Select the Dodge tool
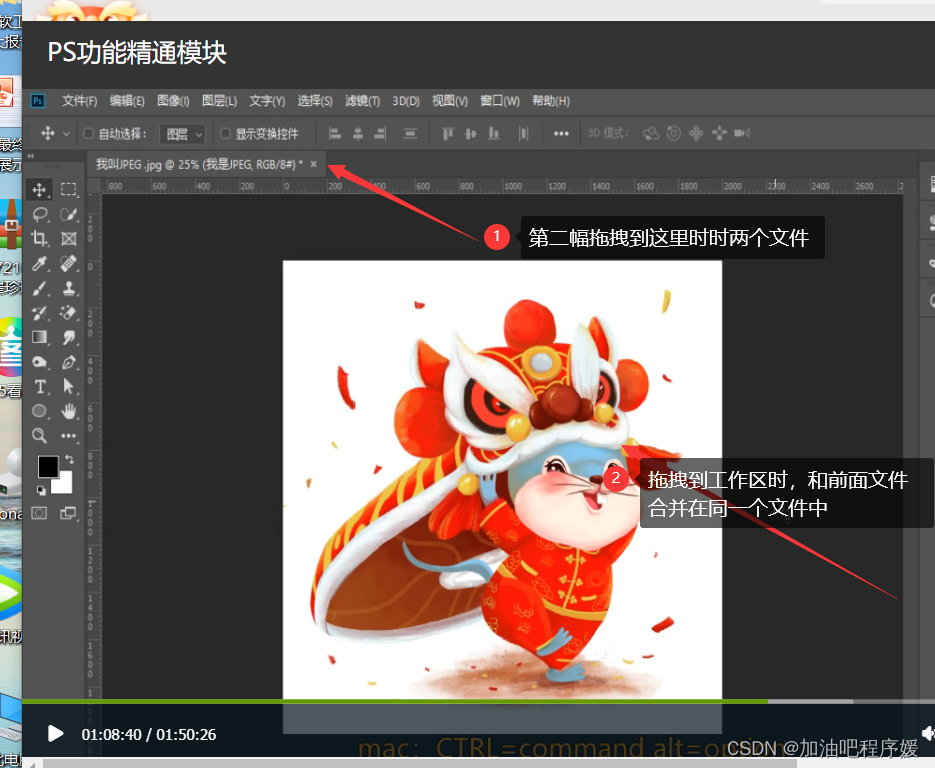935x768 pixels. point(39,362)
